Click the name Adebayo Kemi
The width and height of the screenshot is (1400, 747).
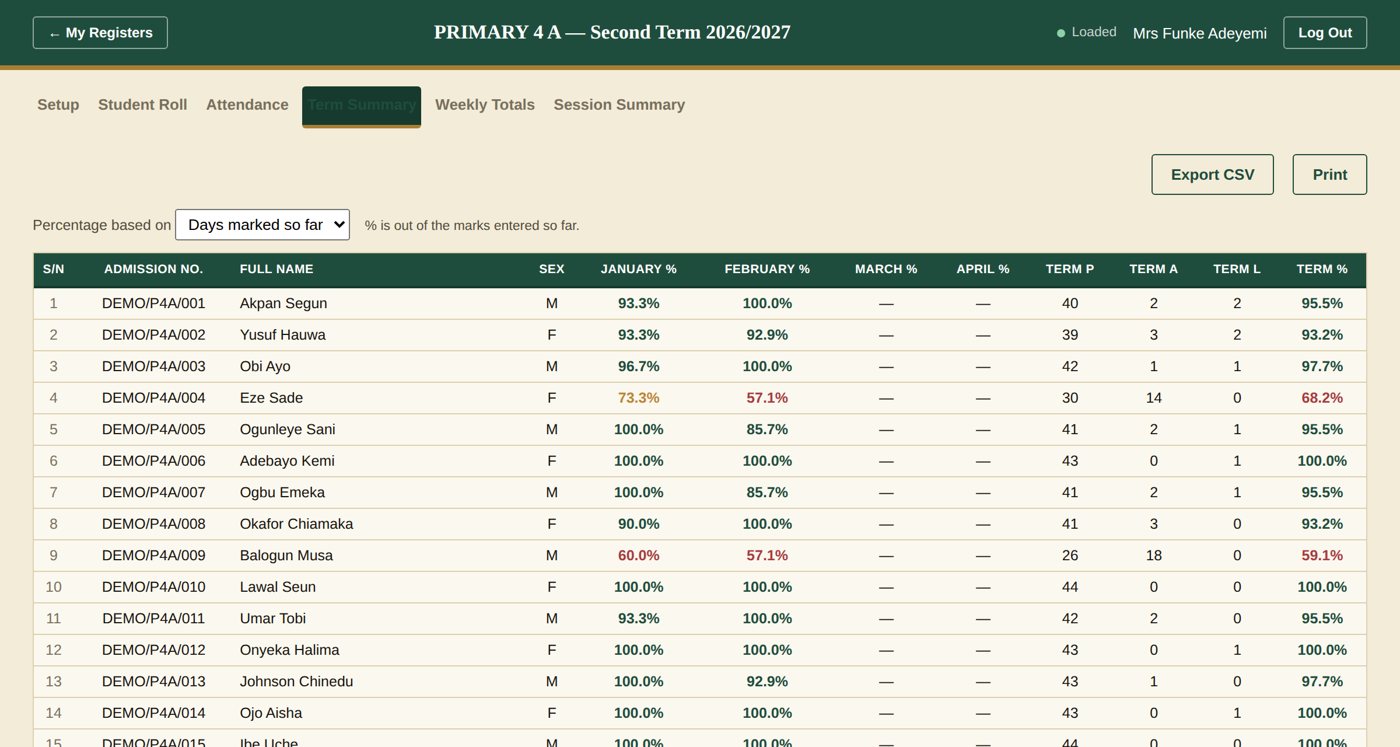tap(287, 461)
